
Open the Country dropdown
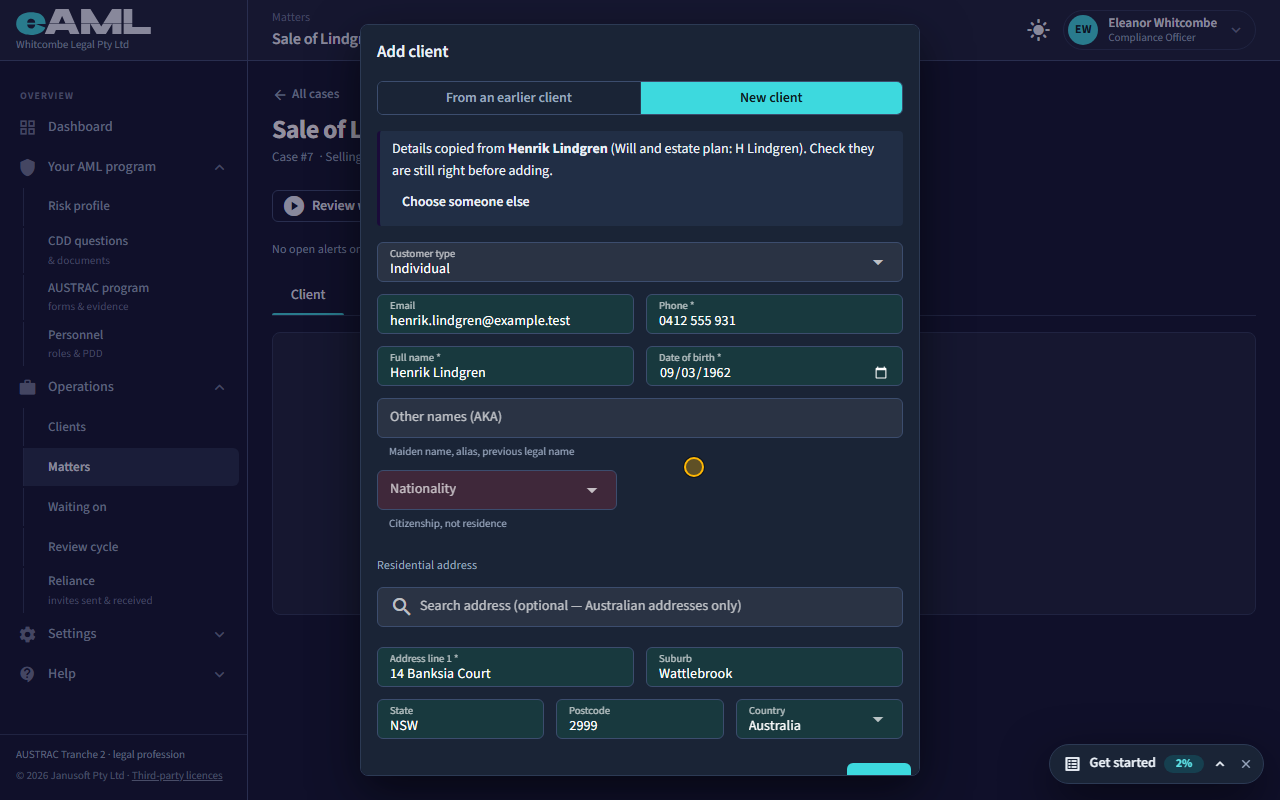point(819,719)
